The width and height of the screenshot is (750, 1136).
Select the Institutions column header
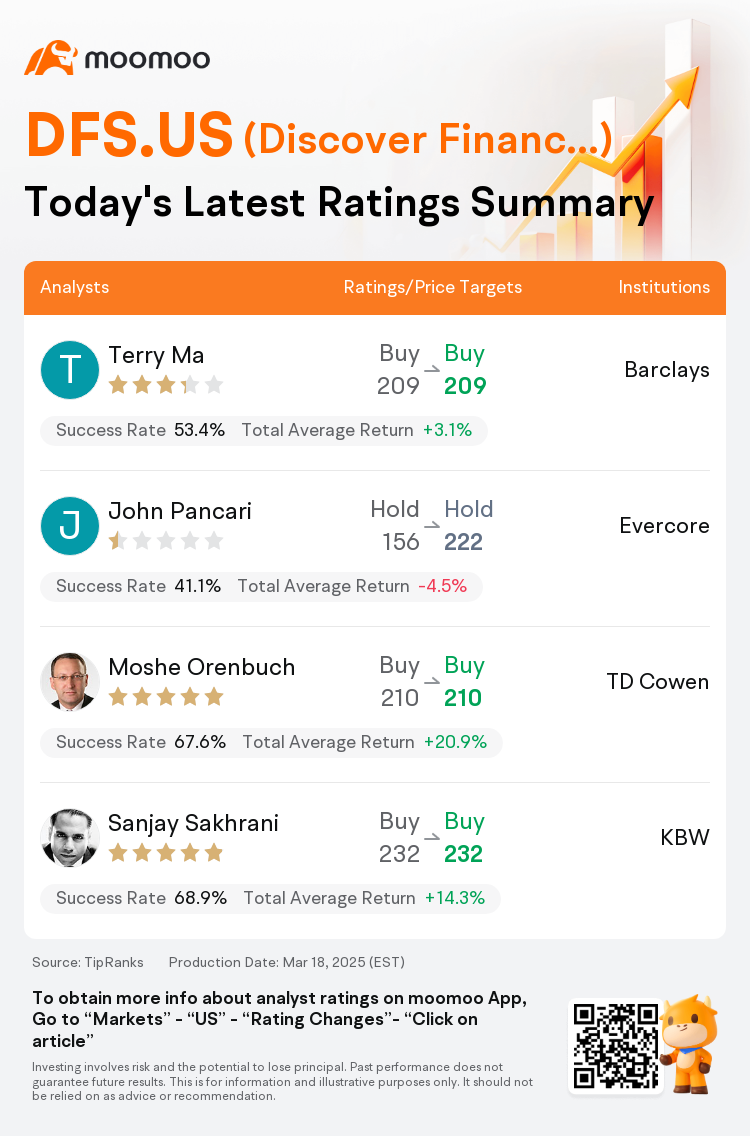pyautogui.click(x=664, y=287)
